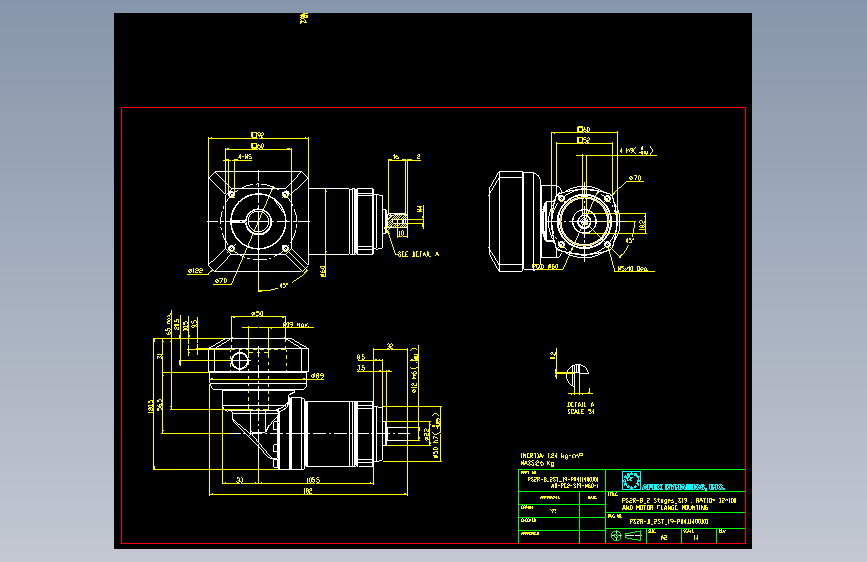Viewport: 867px width, 562px height.
Task: Click the drawing number in DWG NO field
Action: [x=668, y=522]
